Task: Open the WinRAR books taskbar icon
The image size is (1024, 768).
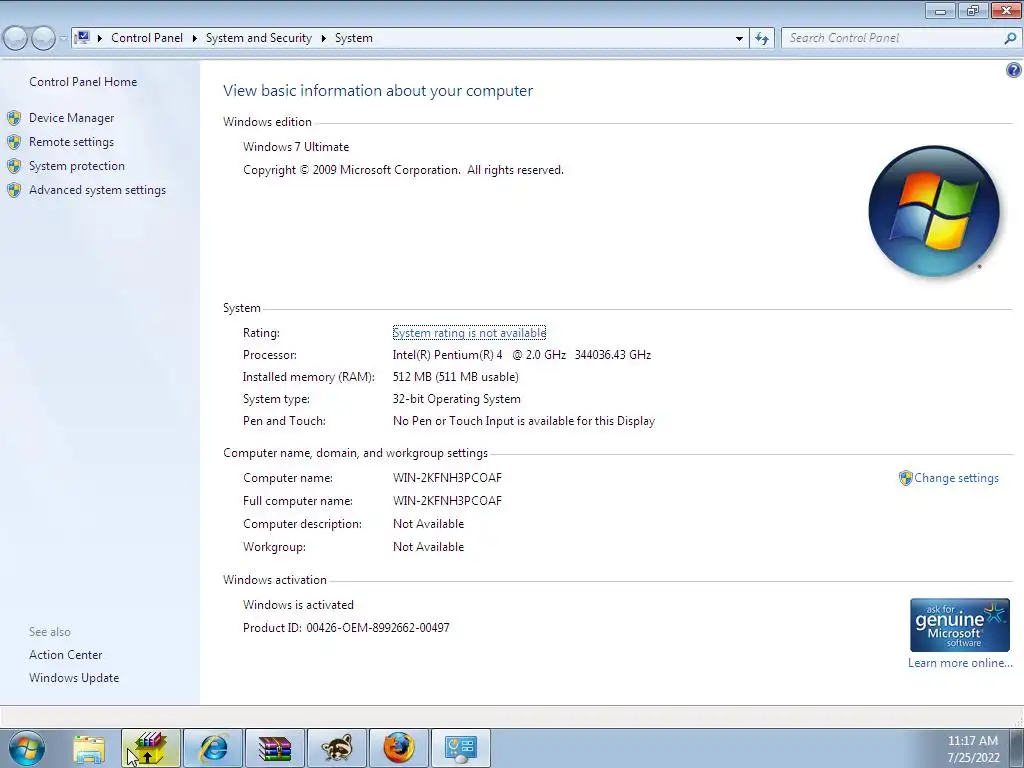Action: coord(274,748)
